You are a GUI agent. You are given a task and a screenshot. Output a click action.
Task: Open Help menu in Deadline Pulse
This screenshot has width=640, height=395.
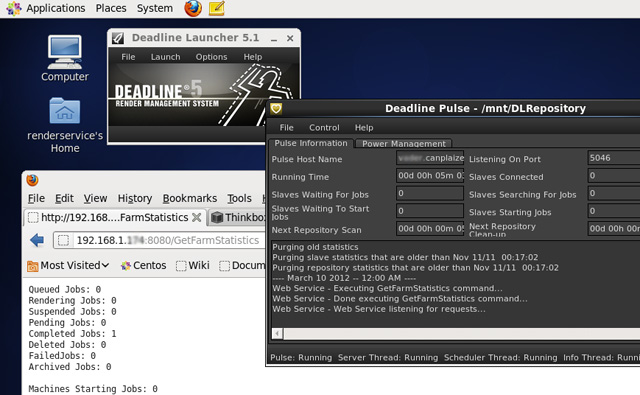click(x=364, y=128)
